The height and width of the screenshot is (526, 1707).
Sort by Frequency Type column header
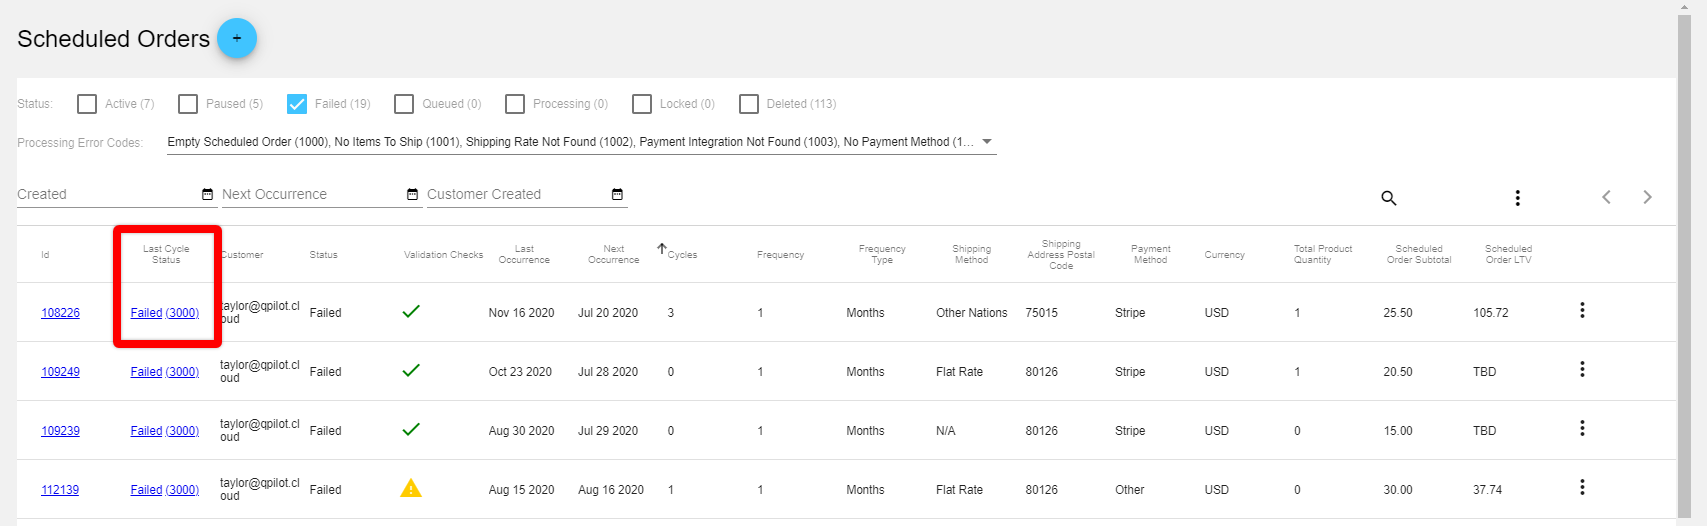pos(882,254)
